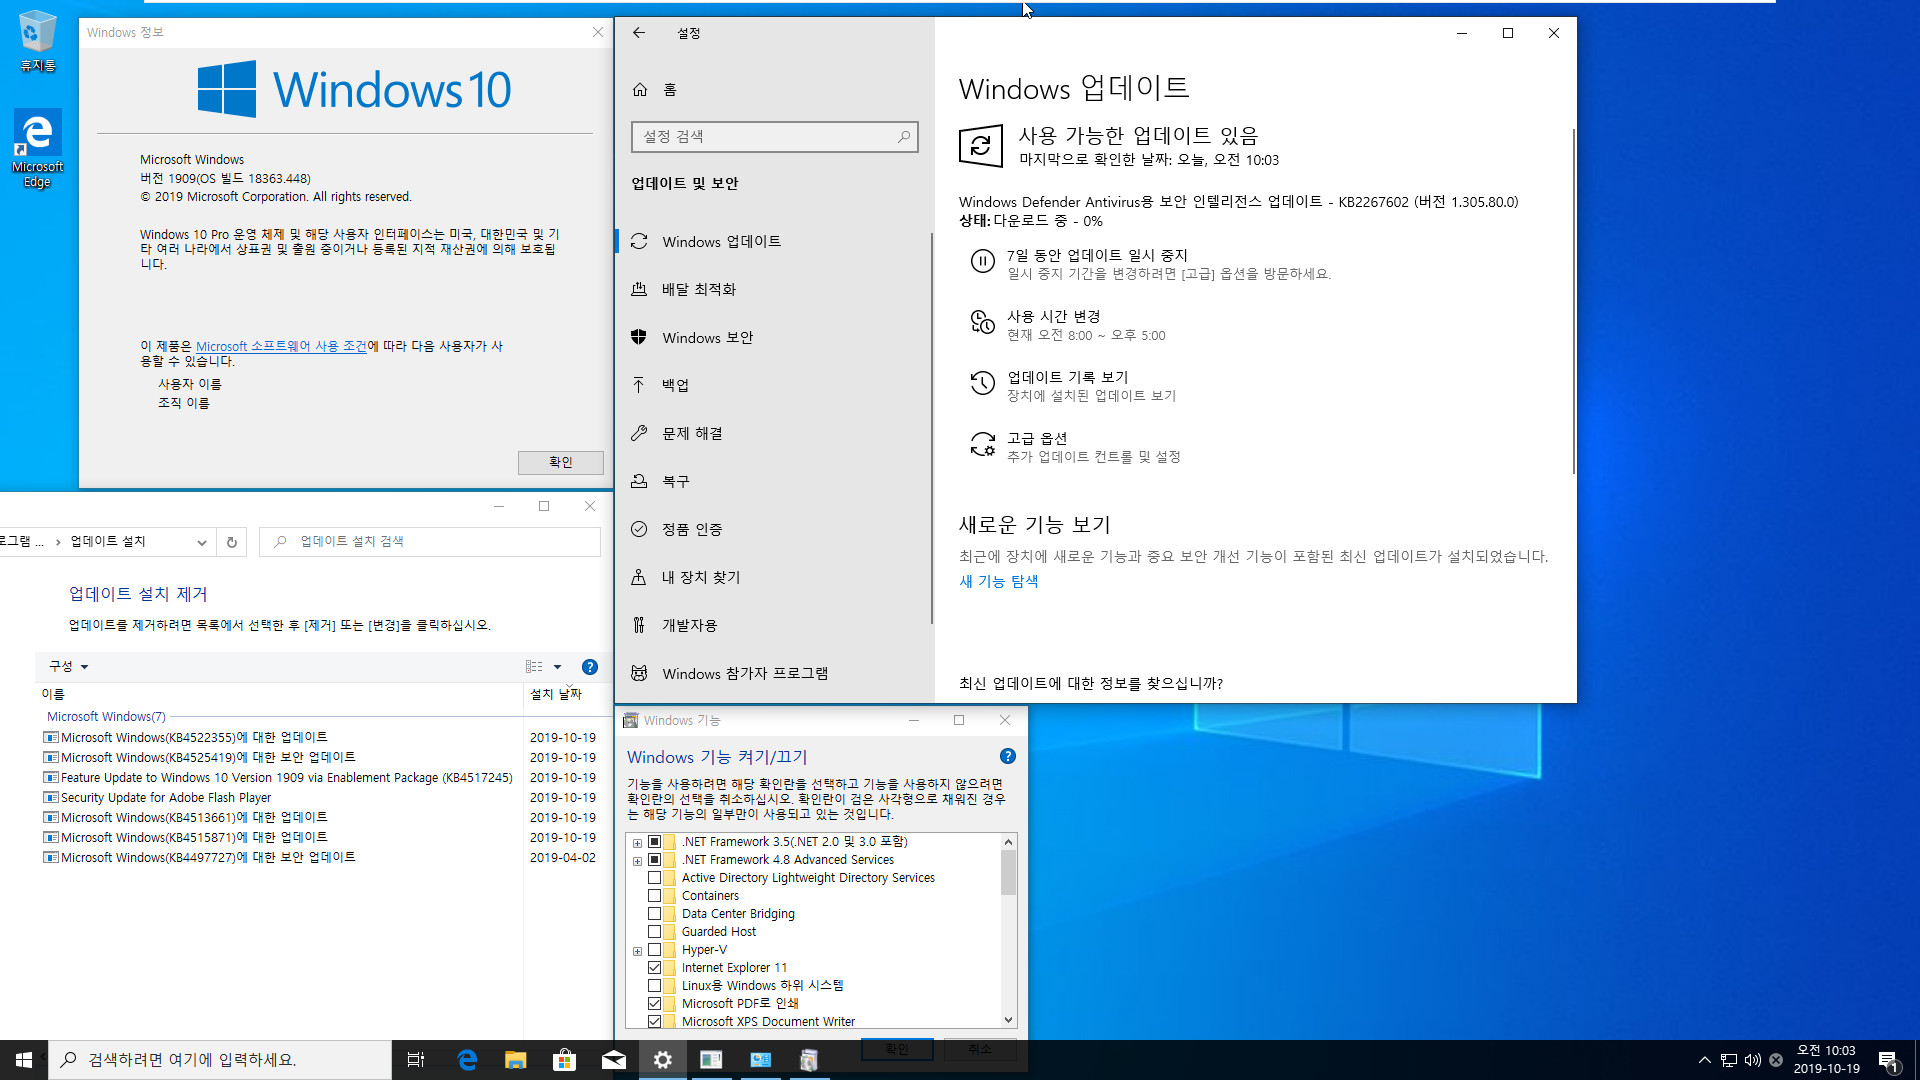Show hidden tray icons chevron

coord(1704,1060)
